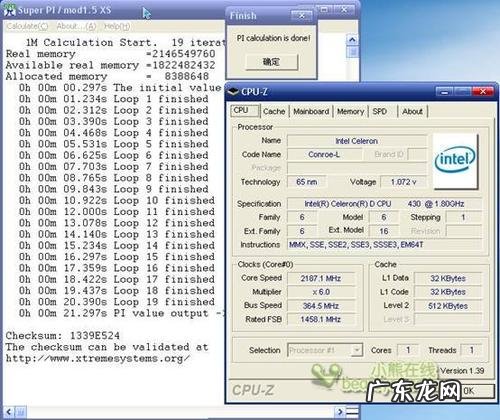
Task: Click the PI value output line
Action: (122, 313)
